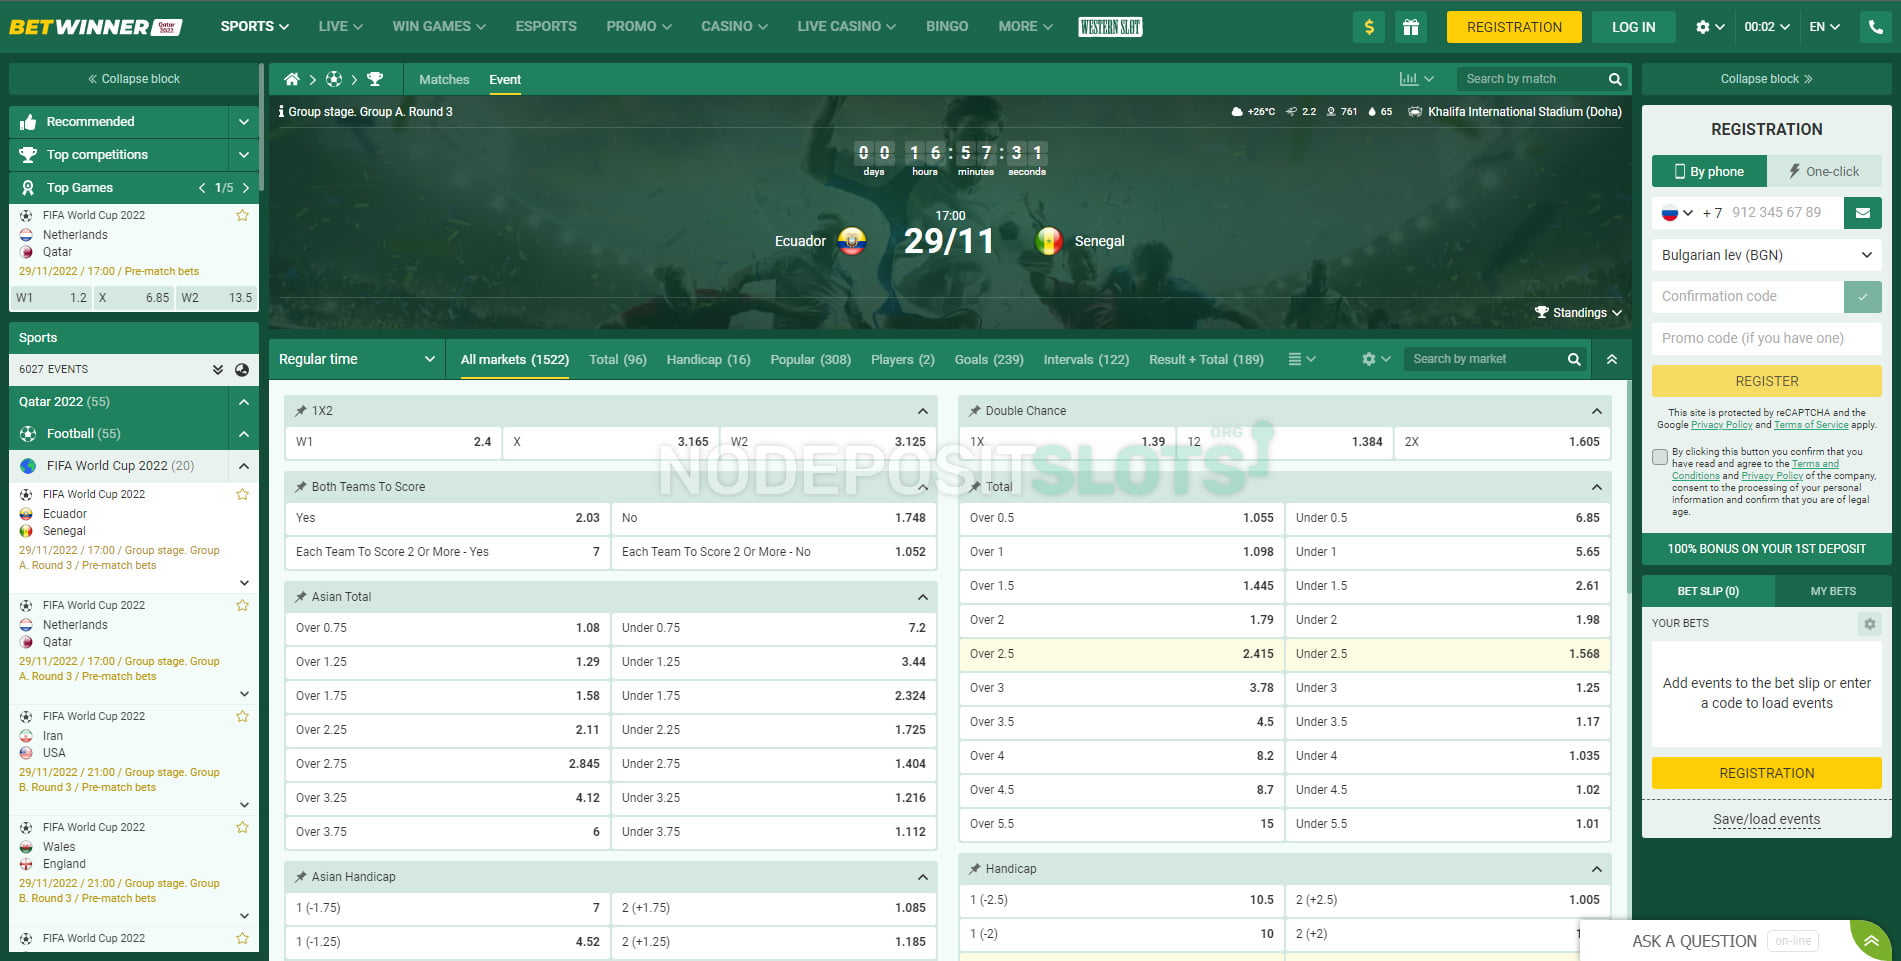Select the Handicap (16) markets tab
The width and height of the screenshot is (1901, 961).
pyautogui.click(x=708, y=359)
